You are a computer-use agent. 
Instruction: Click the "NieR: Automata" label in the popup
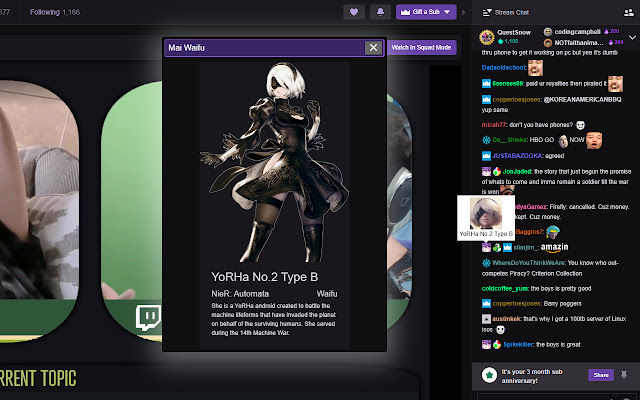[240, 294]
